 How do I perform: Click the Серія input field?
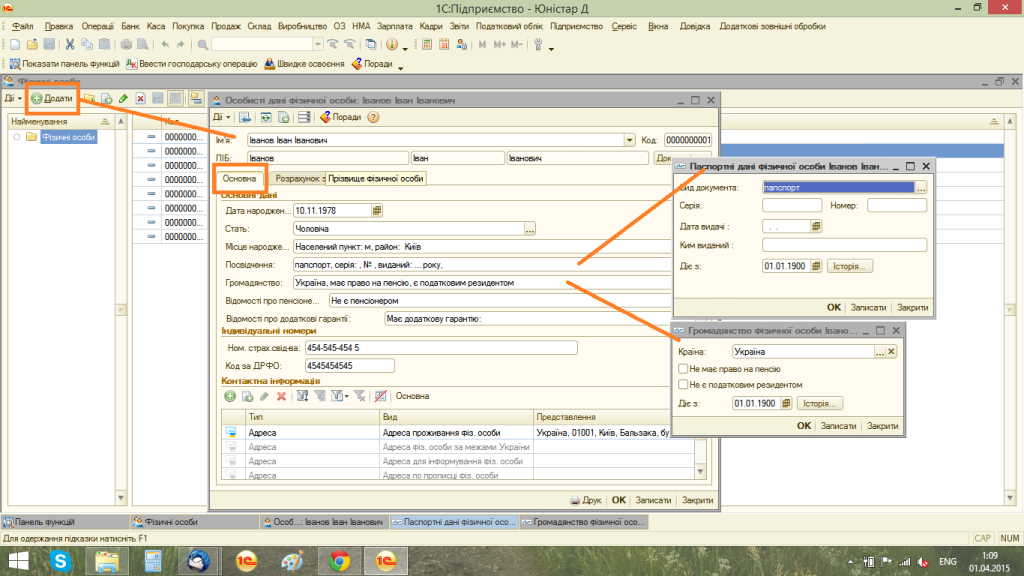792,206
